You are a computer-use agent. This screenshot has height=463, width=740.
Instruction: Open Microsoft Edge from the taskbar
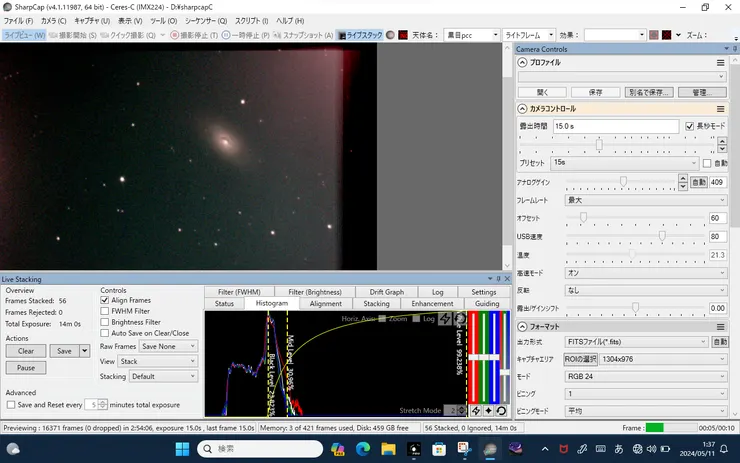[362, 448]
